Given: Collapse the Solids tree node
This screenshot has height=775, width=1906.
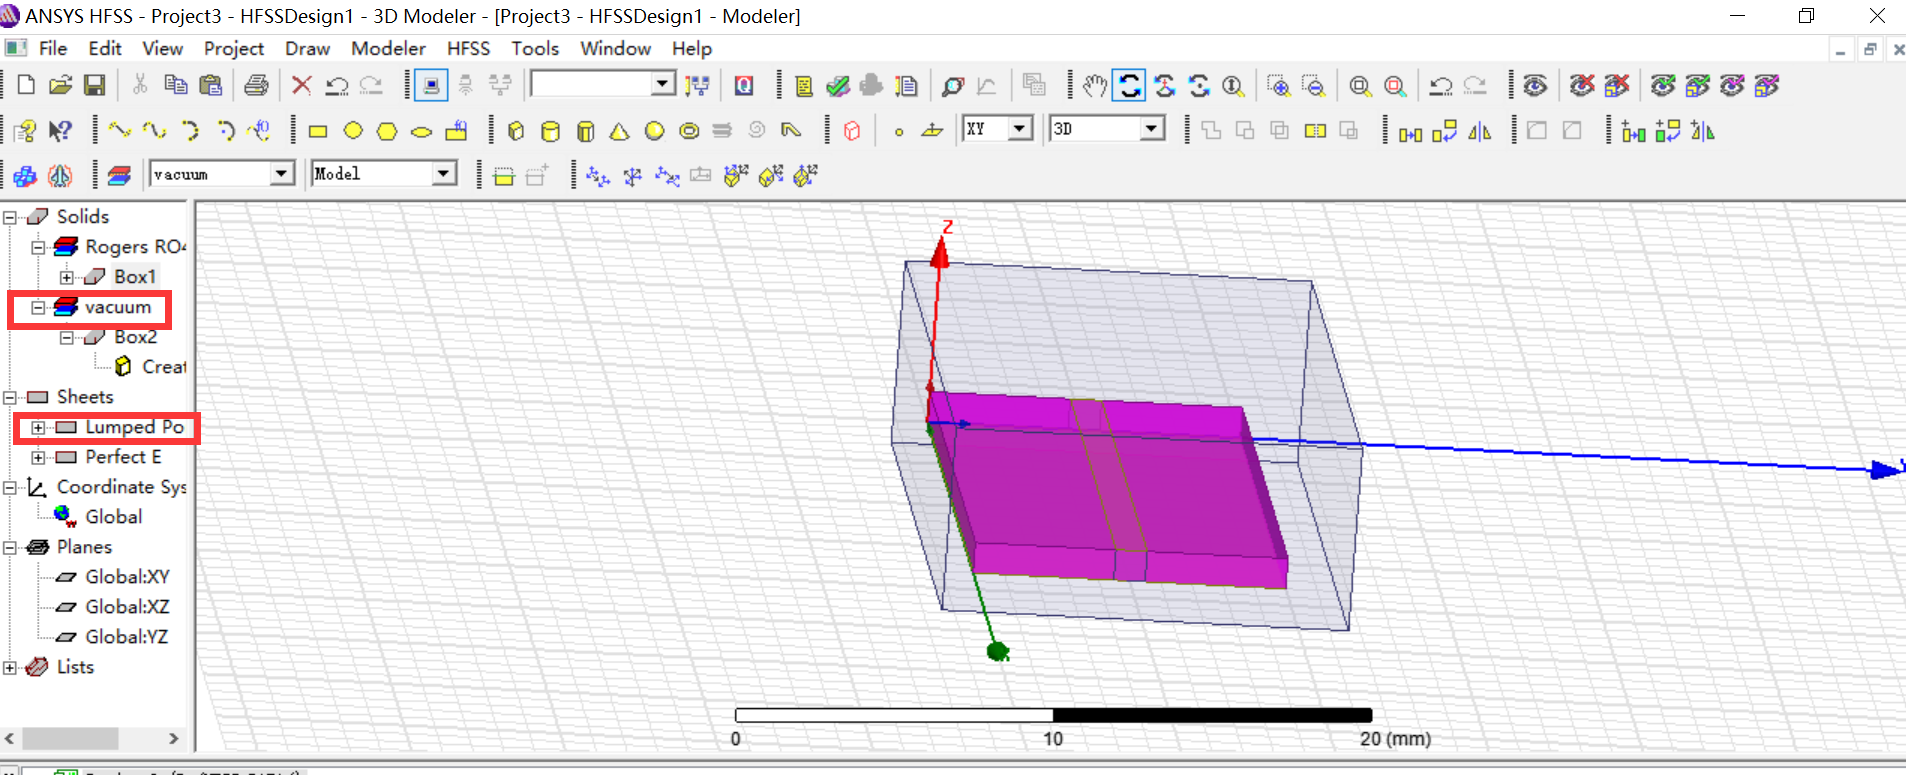Looking at the screenshot, I should coord(10,217).
